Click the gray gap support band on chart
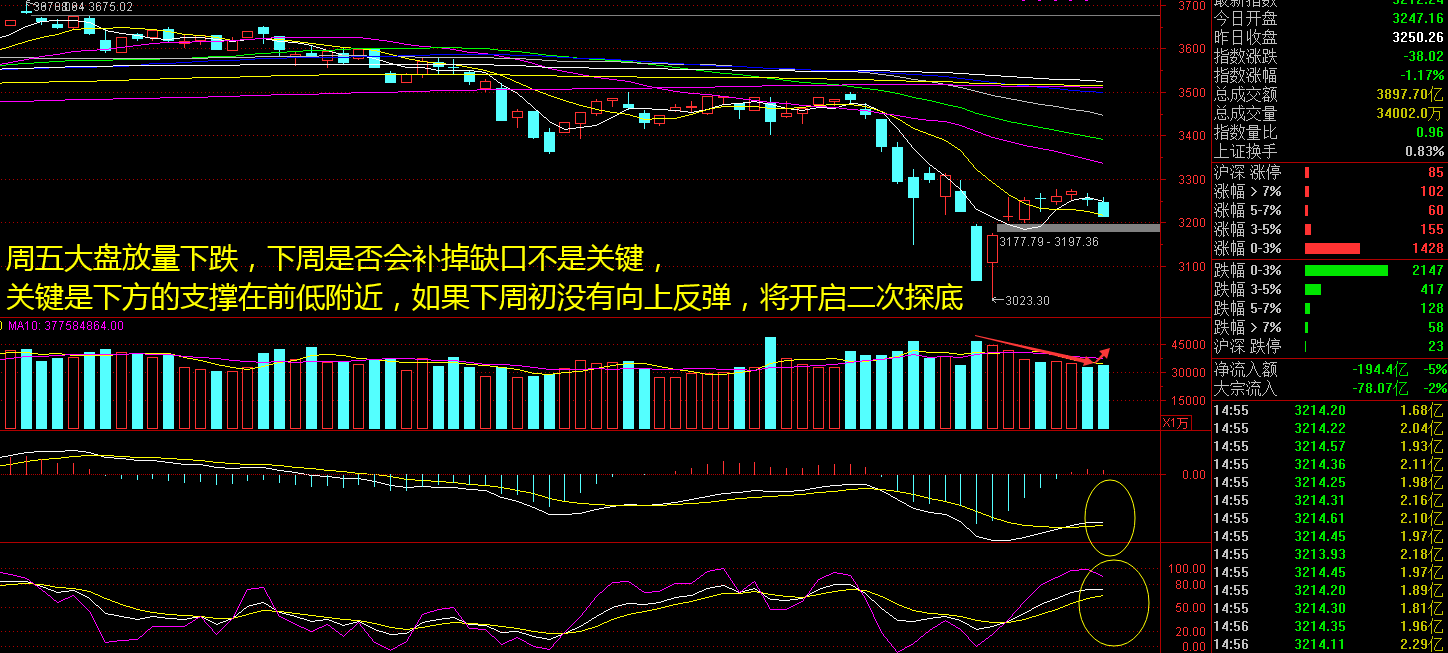This screenshot has height=653, width=1448. (x=1078, y=228)
